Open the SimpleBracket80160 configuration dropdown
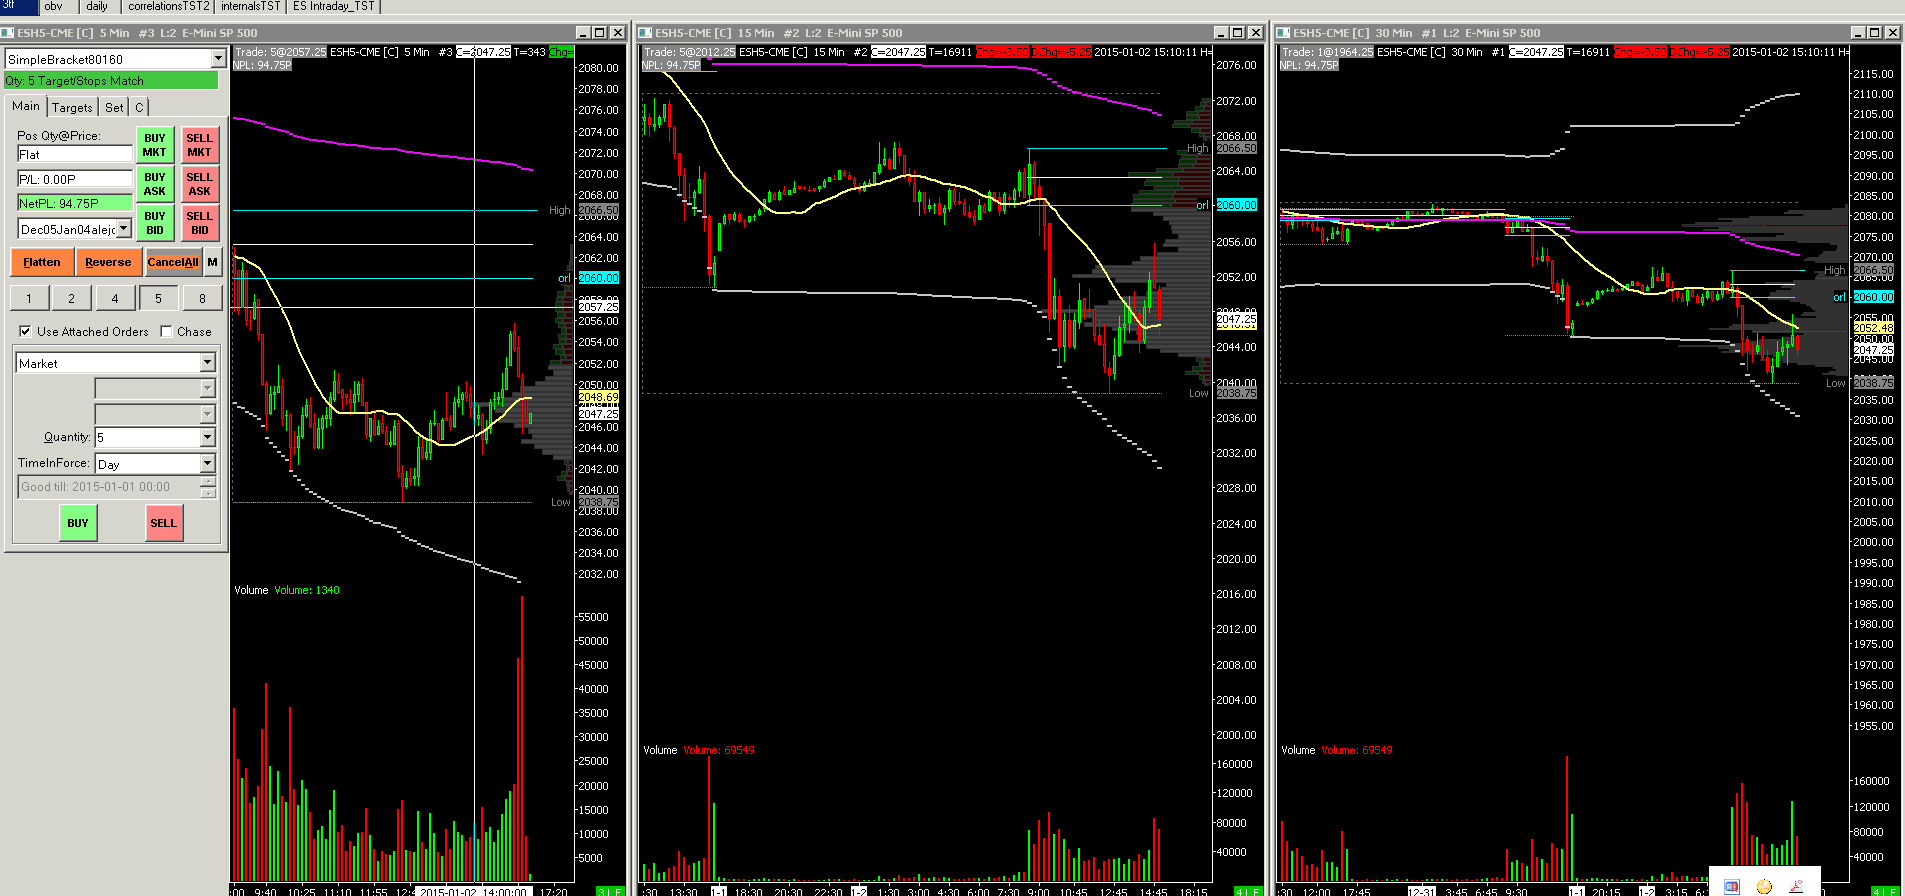The width and height of the screenshot is (1905, 896). tap(218, 59)
